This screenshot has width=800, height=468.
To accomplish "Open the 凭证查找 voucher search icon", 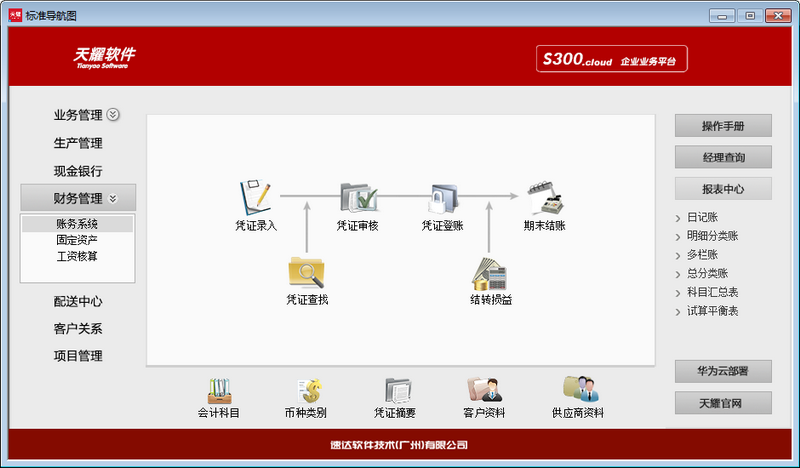I will point(306,272).
